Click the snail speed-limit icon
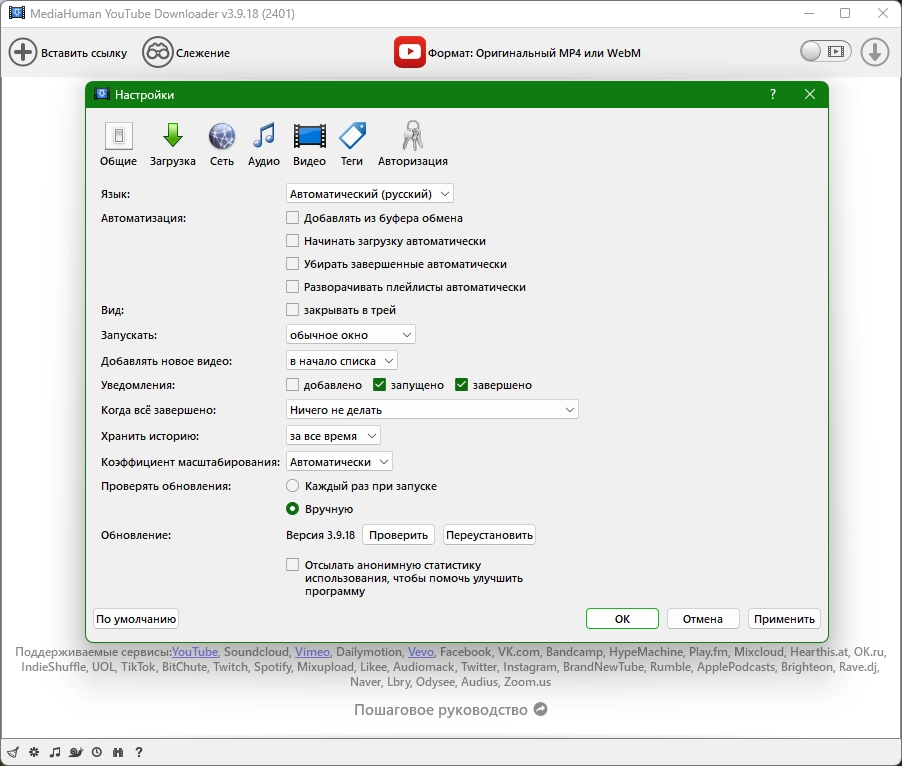This screenshot has height=766, width=902. [x=75, y=752]
